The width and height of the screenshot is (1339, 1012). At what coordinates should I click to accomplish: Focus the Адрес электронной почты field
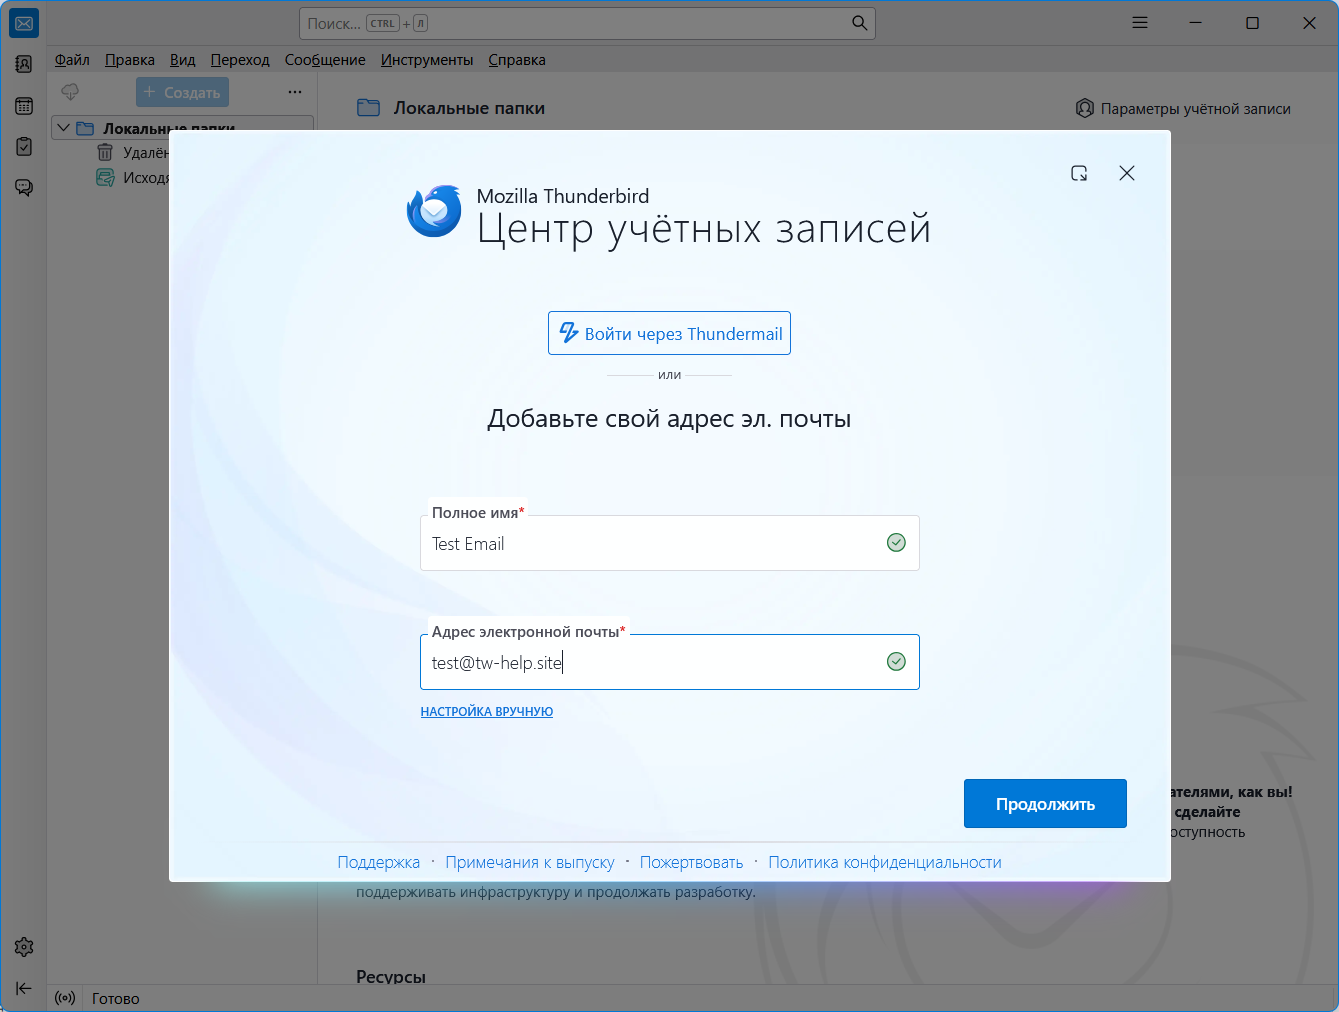[670, 662]
